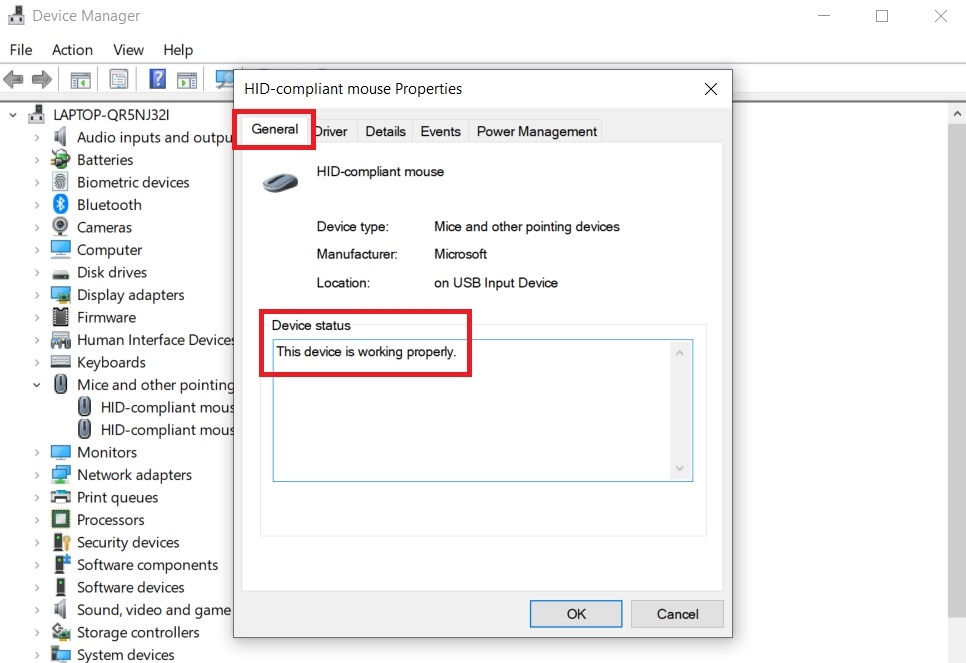Image resolution: width=966 pixels, height=663 pixels.
Task: Click the show/hide console tree toolbar icon
Action: coord(81,79)
